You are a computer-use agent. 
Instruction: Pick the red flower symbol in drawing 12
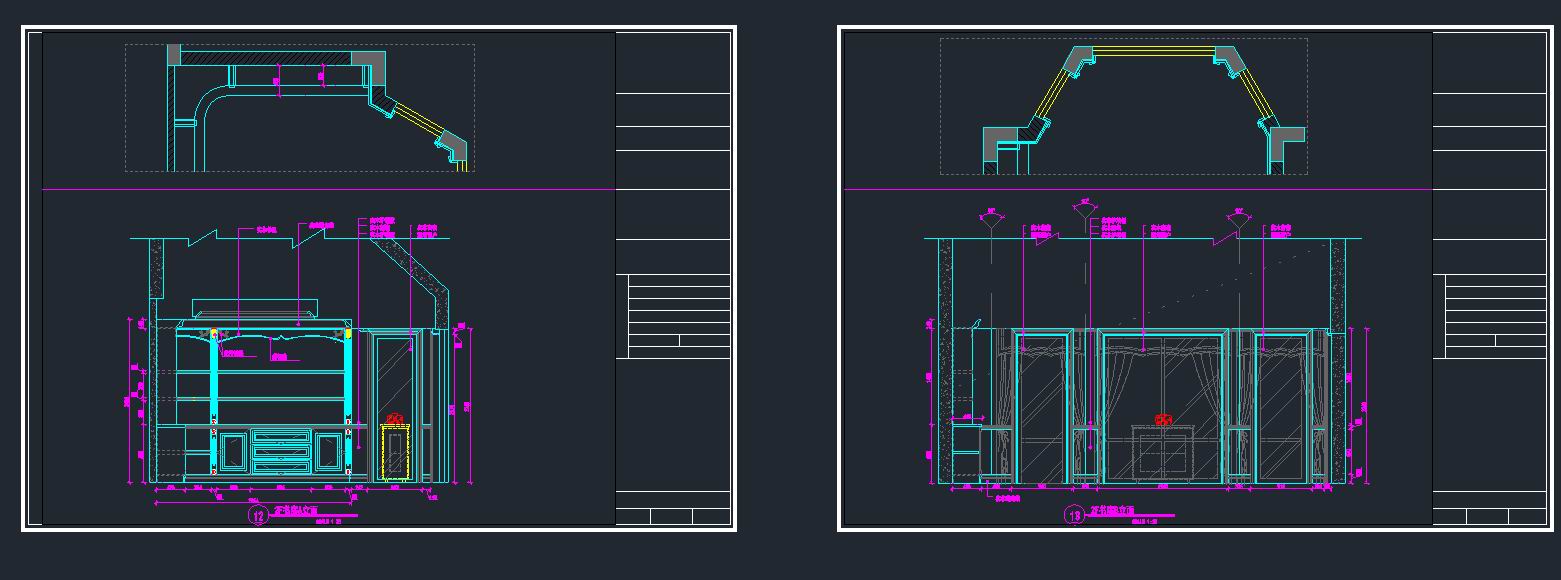[395, 419]
